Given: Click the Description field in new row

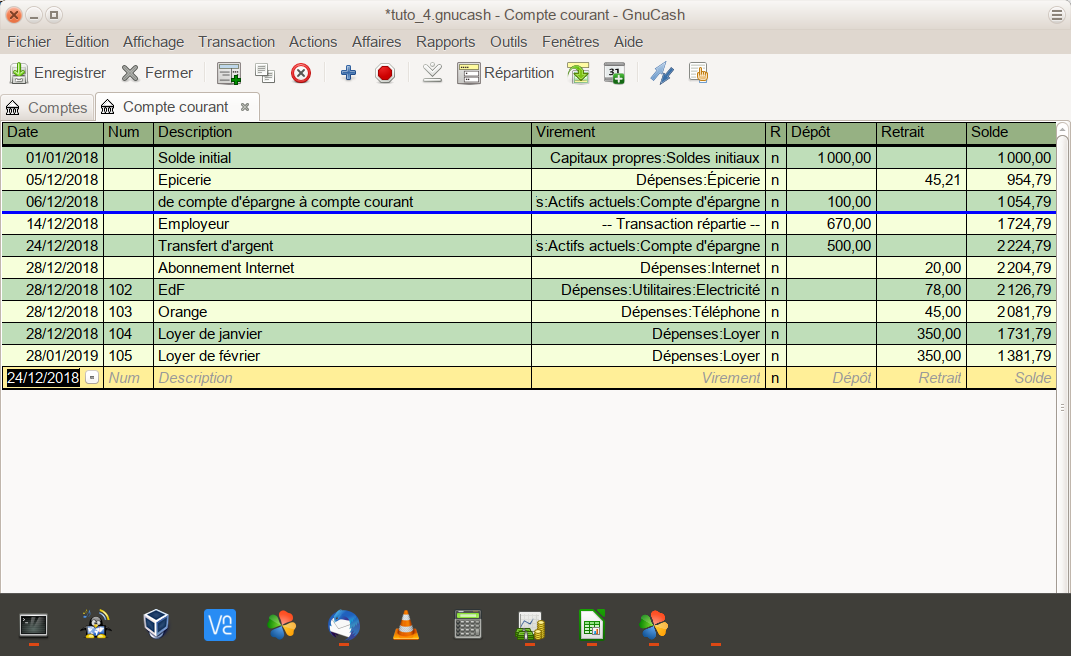Looking at the screenshot, I should tap(342, 378).
